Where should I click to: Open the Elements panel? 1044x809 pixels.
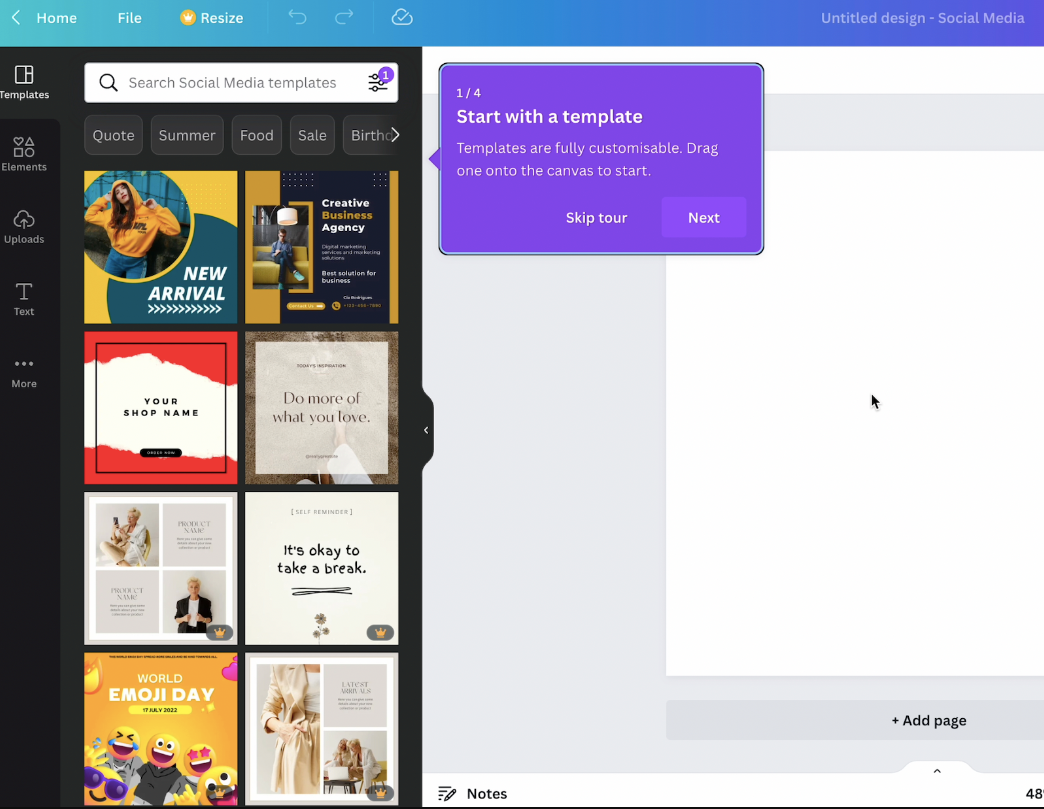pyautogui.click(x=24, y=153)
